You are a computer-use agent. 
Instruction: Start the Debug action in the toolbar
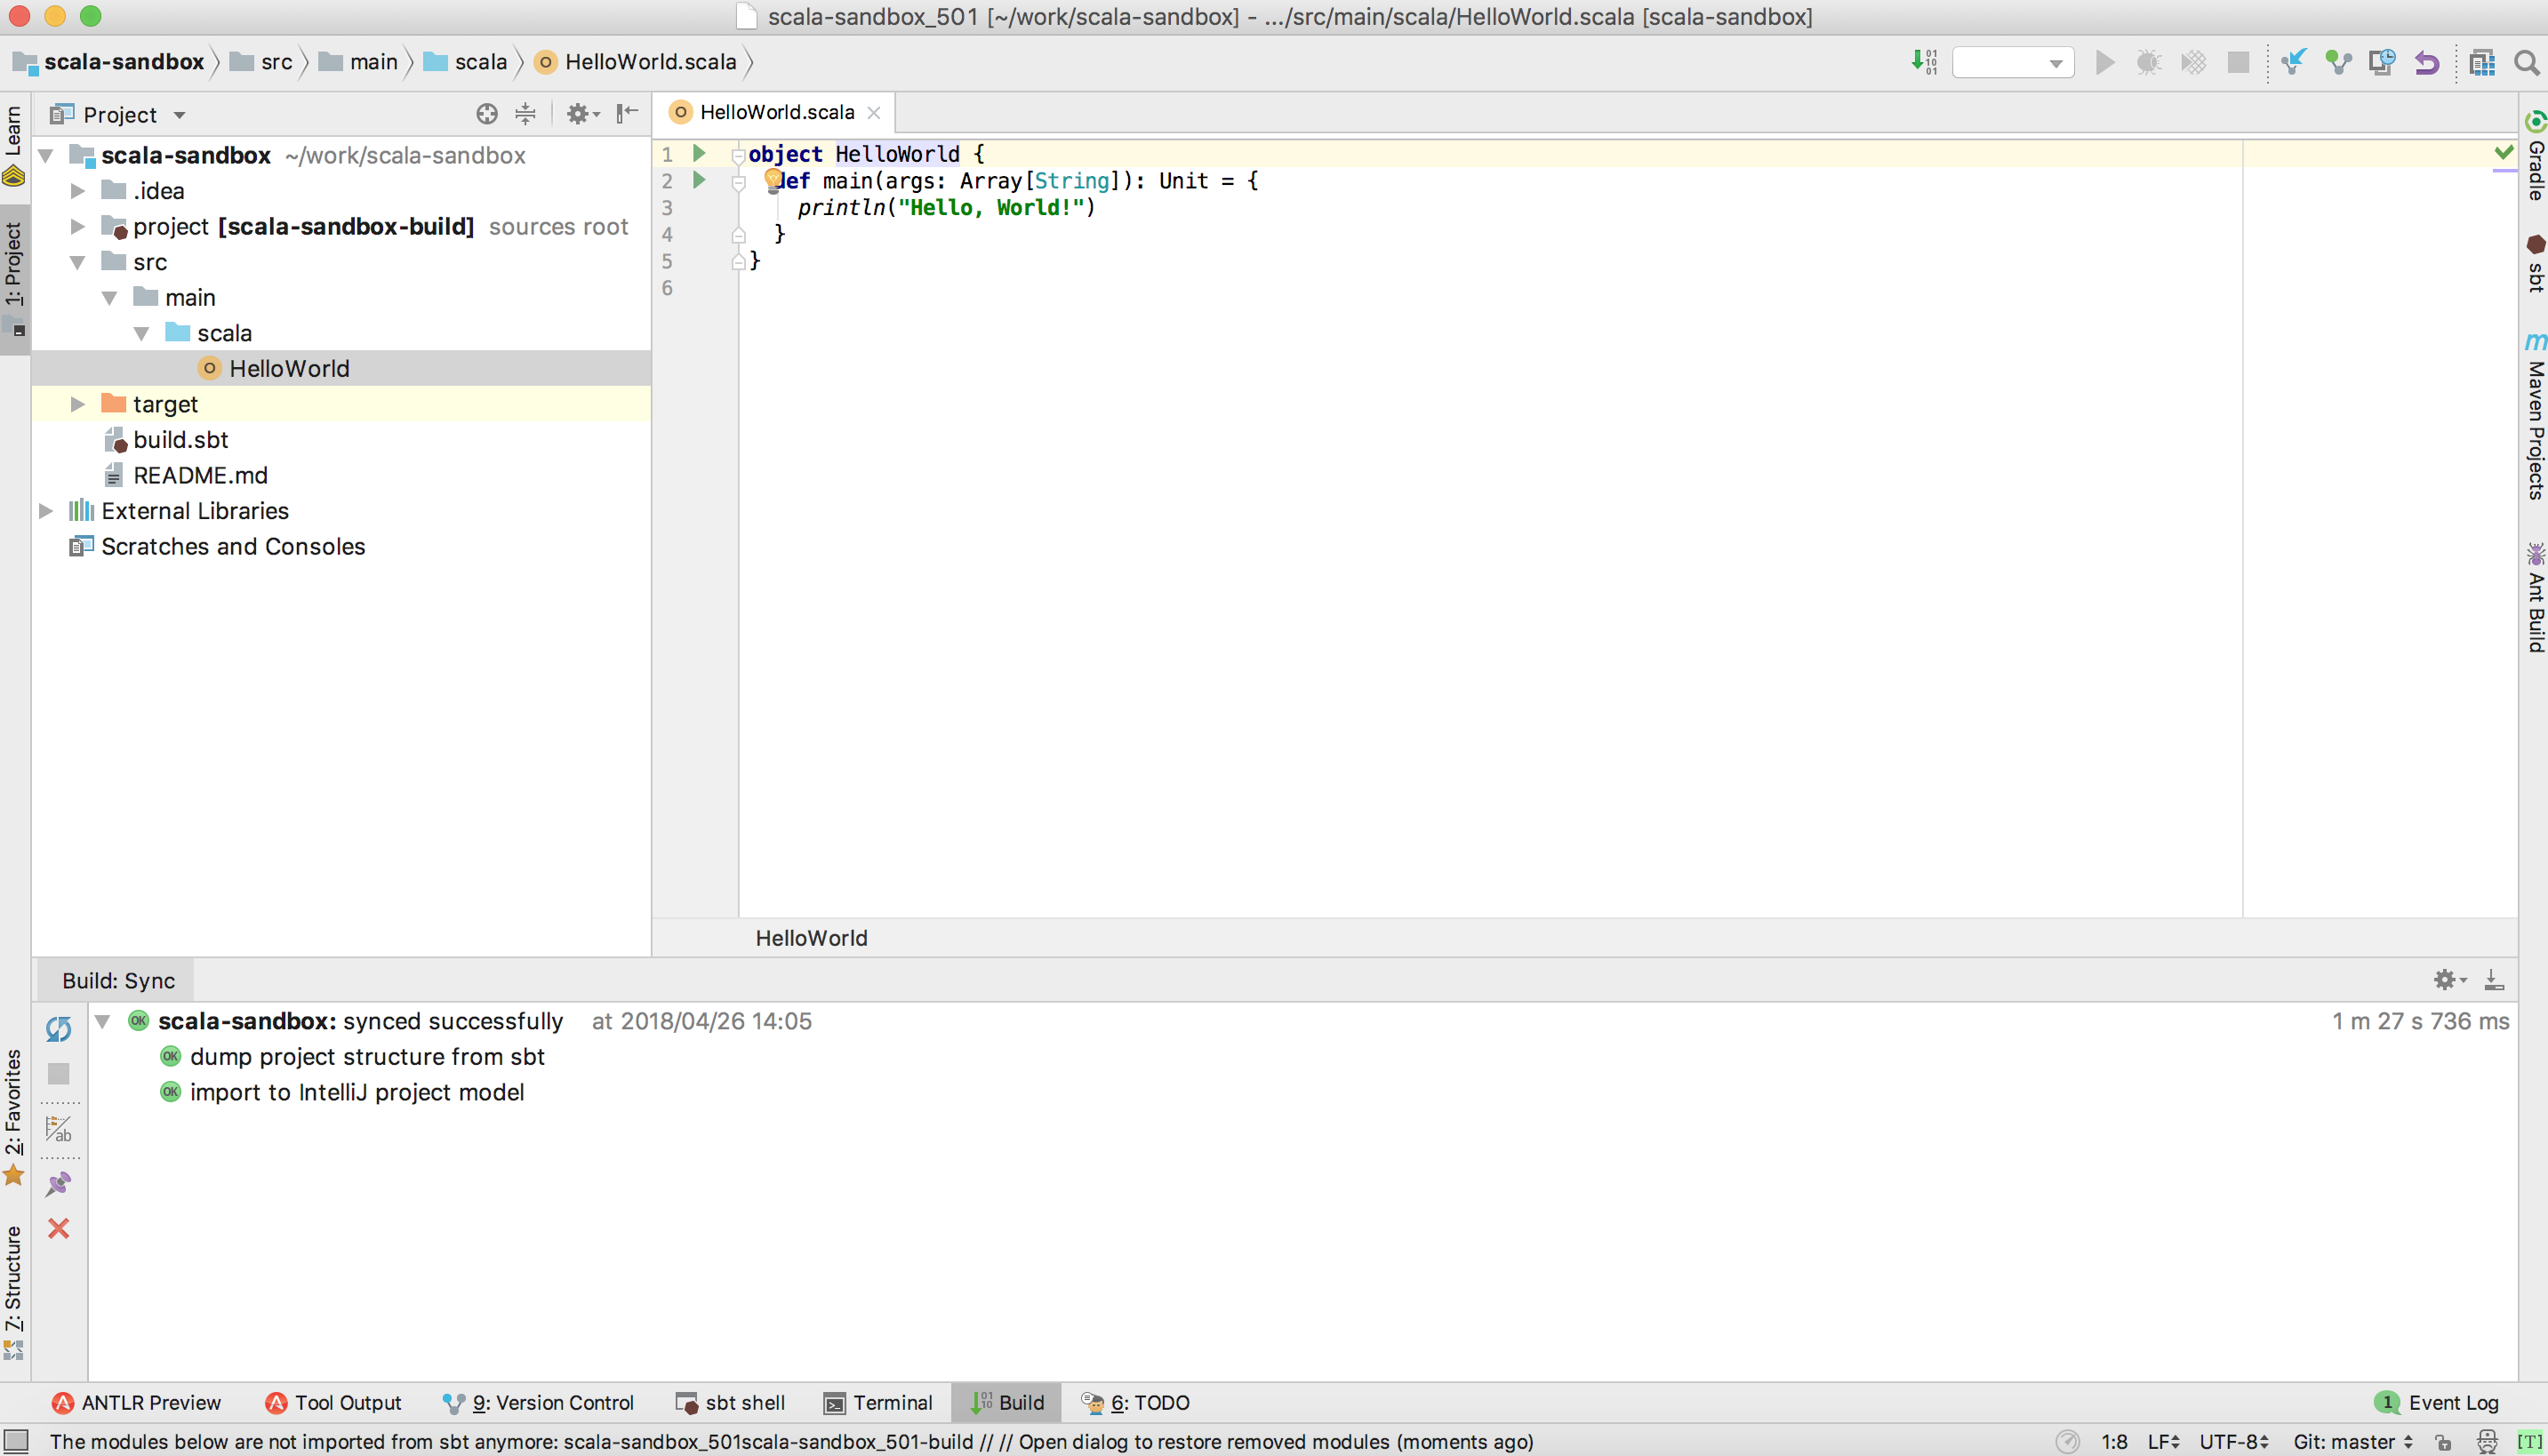(x=2147, y=62)
